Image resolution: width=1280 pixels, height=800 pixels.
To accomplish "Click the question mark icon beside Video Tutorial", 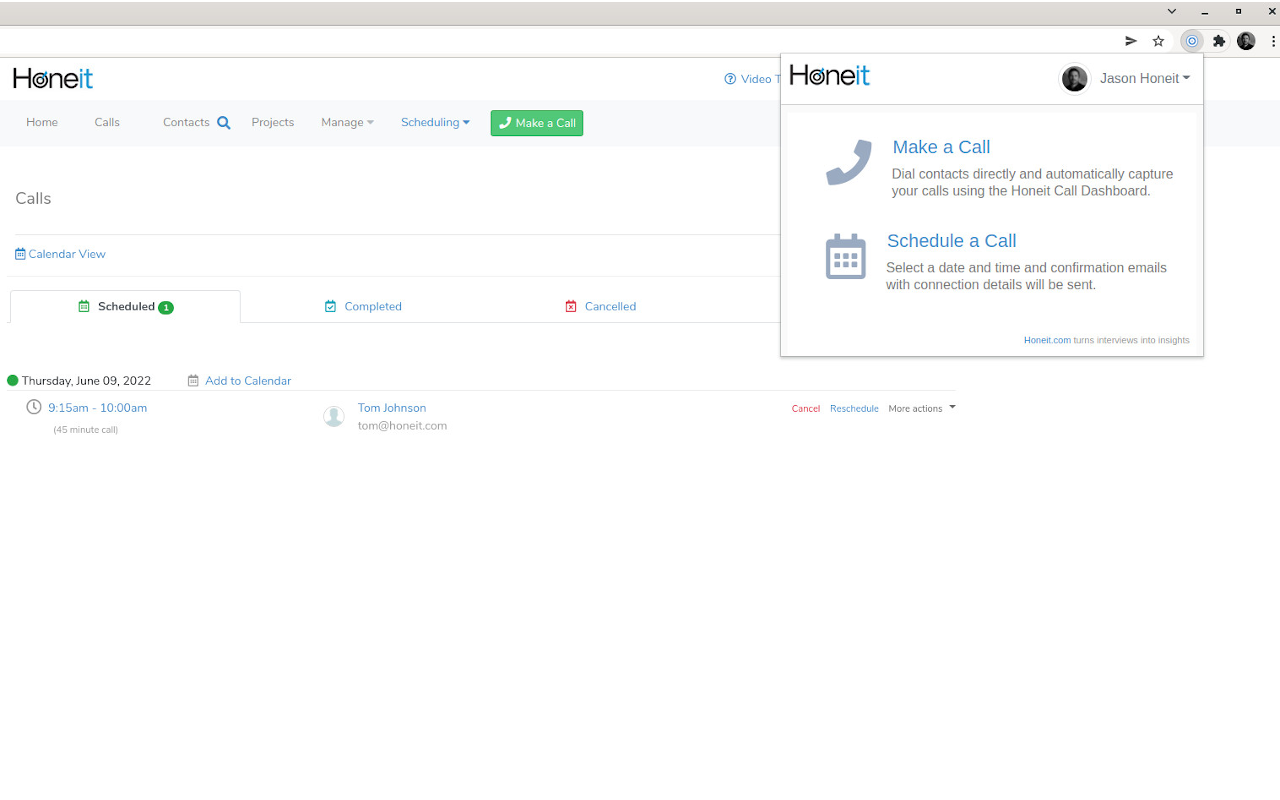I will coord(728,79).
